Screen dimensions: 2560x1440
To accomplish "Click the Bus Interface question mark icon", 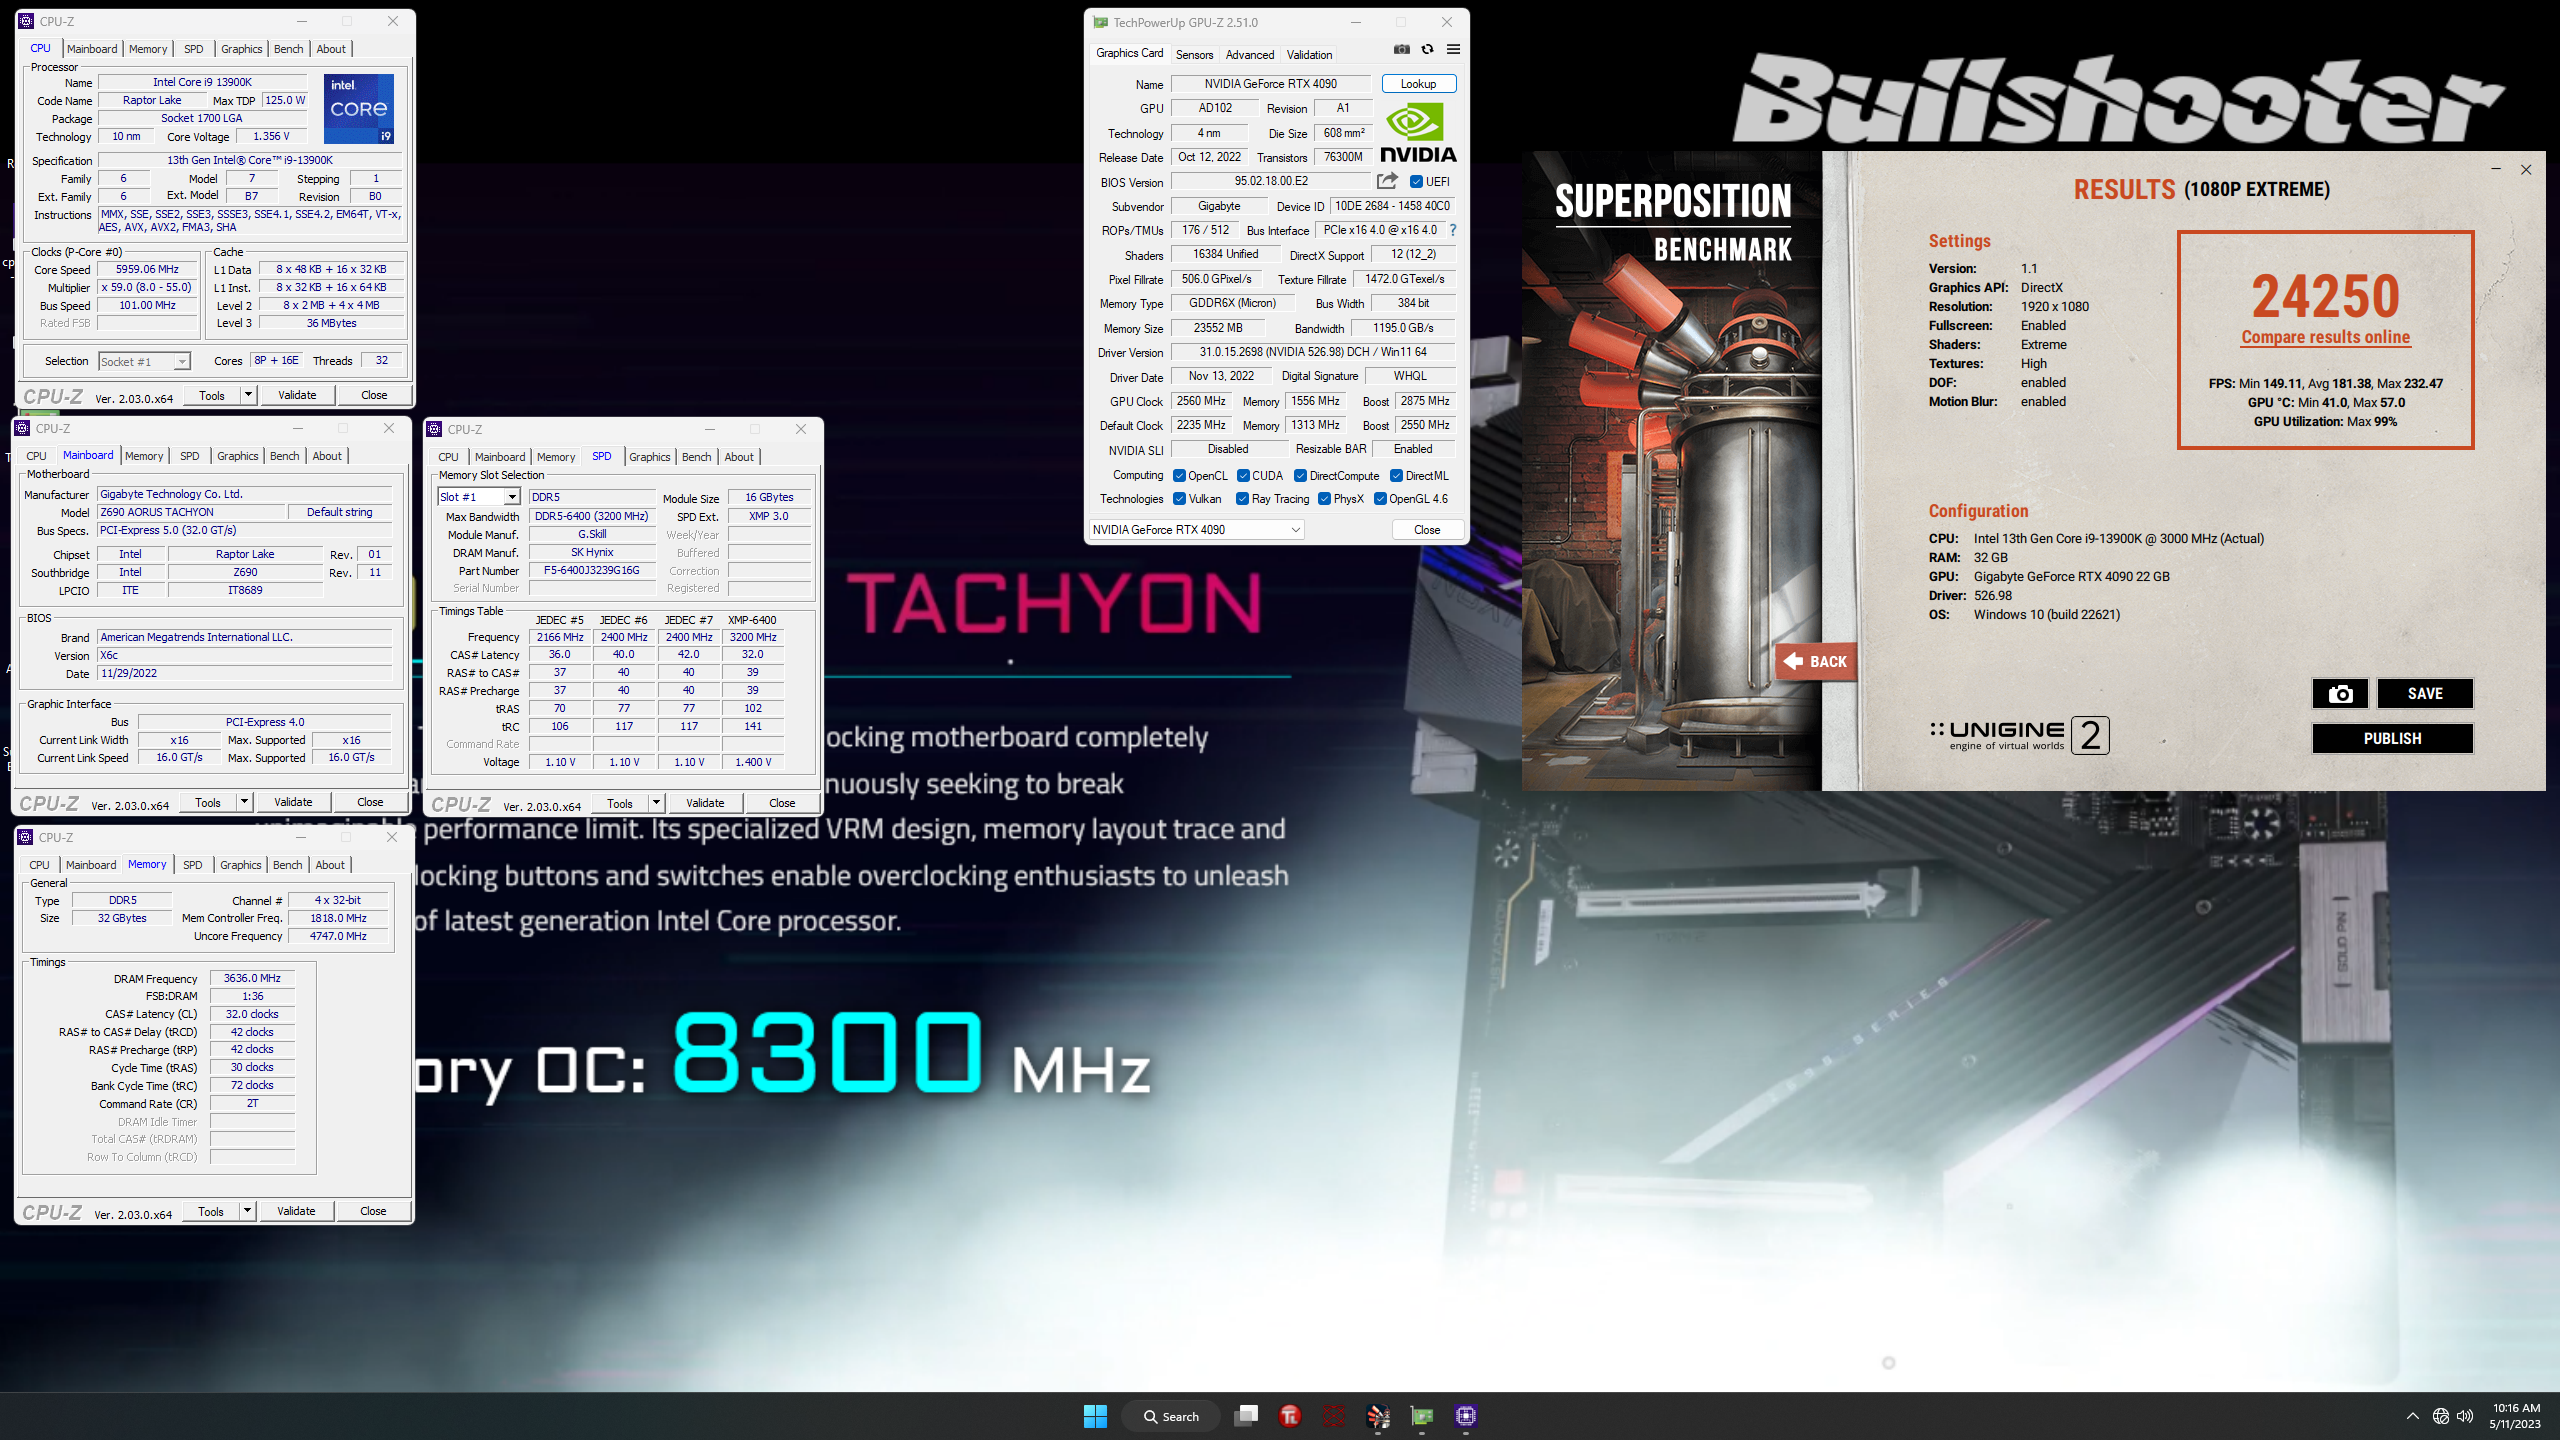I will pyautogui.click(x=1452, y=230).
